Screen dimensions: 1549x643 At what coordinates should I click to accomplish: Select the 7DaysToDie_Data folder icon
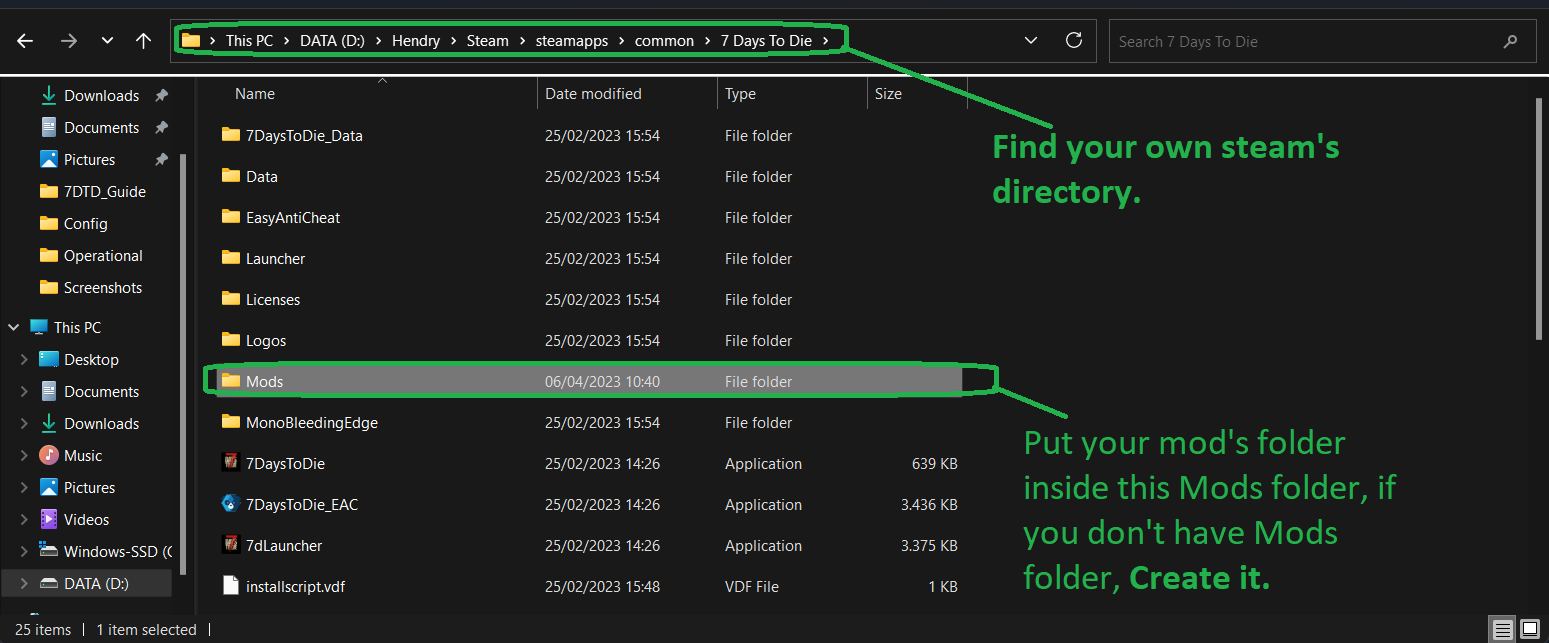tap(231, 135)
